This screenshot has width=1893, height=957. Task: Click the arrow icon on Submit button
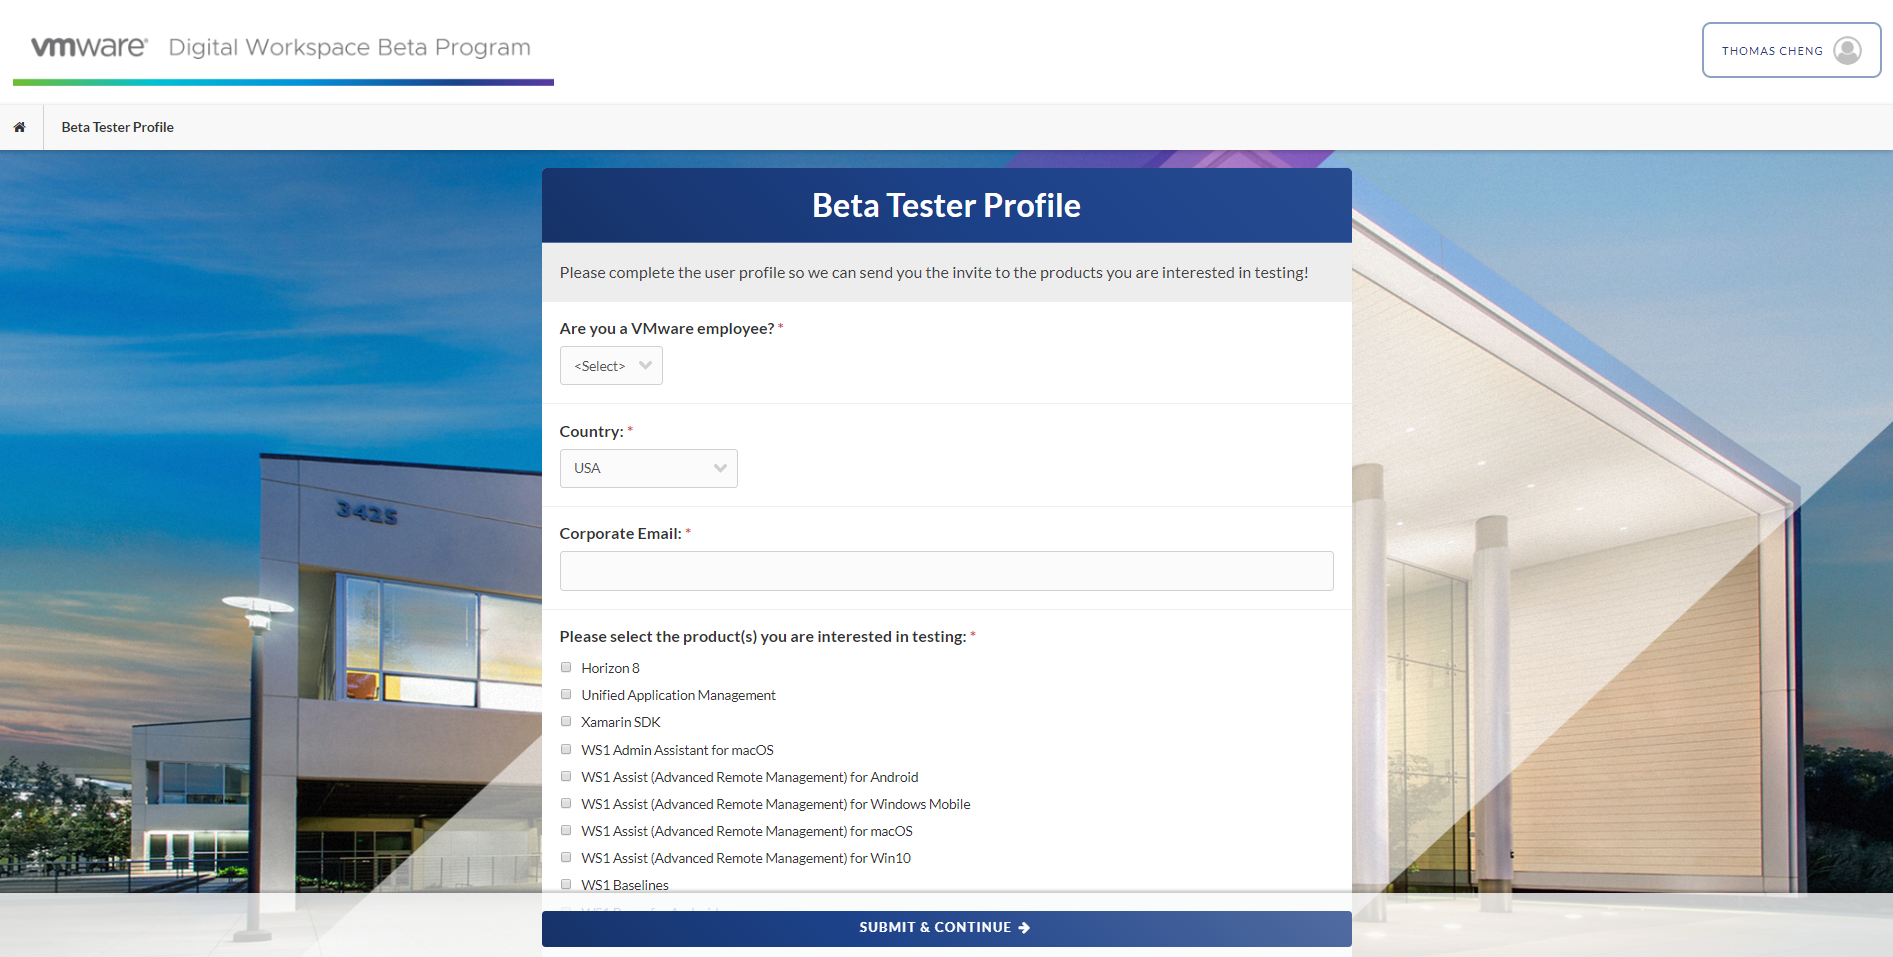1024,928
